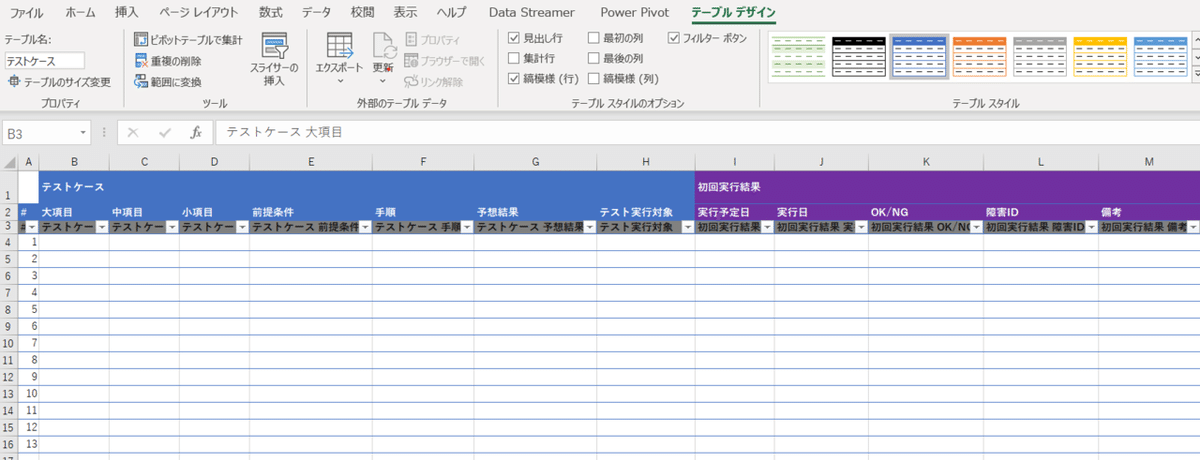Expand the Export (エクスポート) dropdown arrow
Image resolution: width=1200 pixels, height=460 pixels.
pyautogui.click(x=340, y=81)
